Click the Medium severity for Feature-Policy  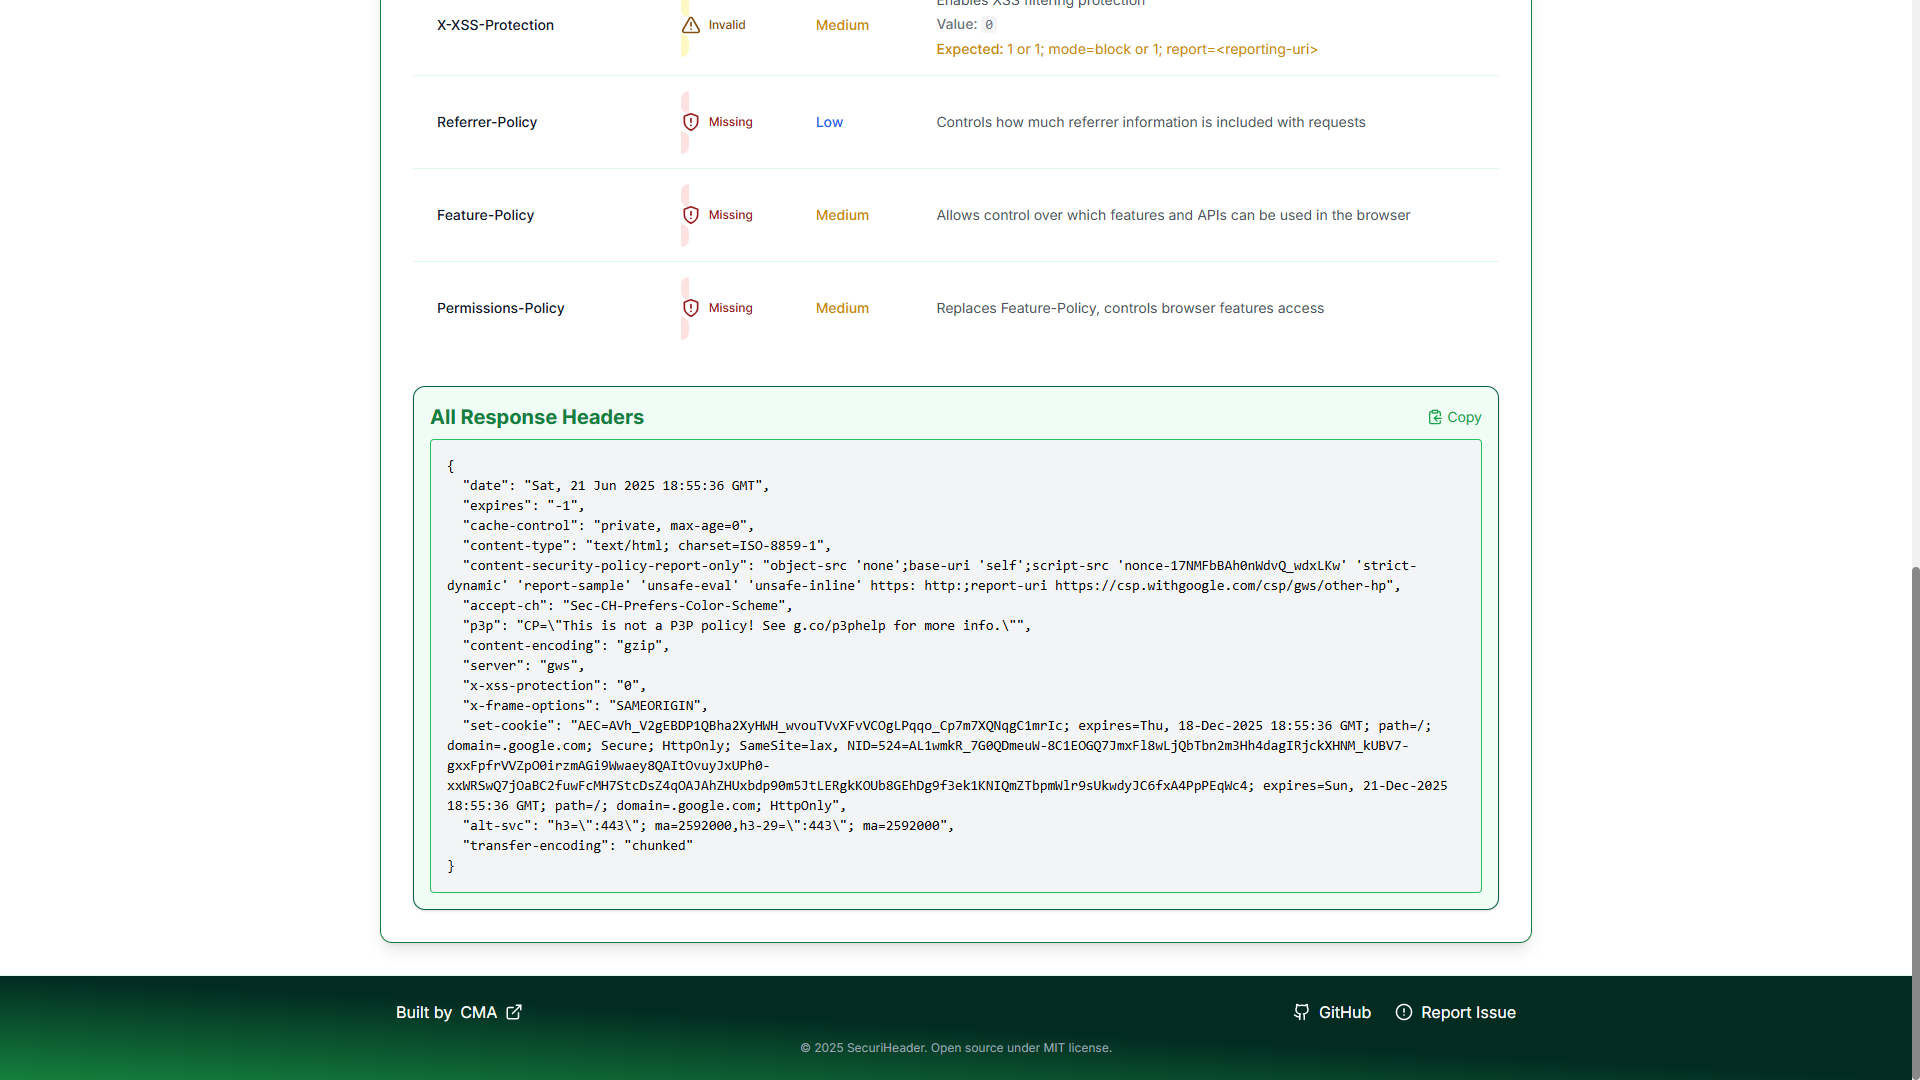click(x=842, y=215)
